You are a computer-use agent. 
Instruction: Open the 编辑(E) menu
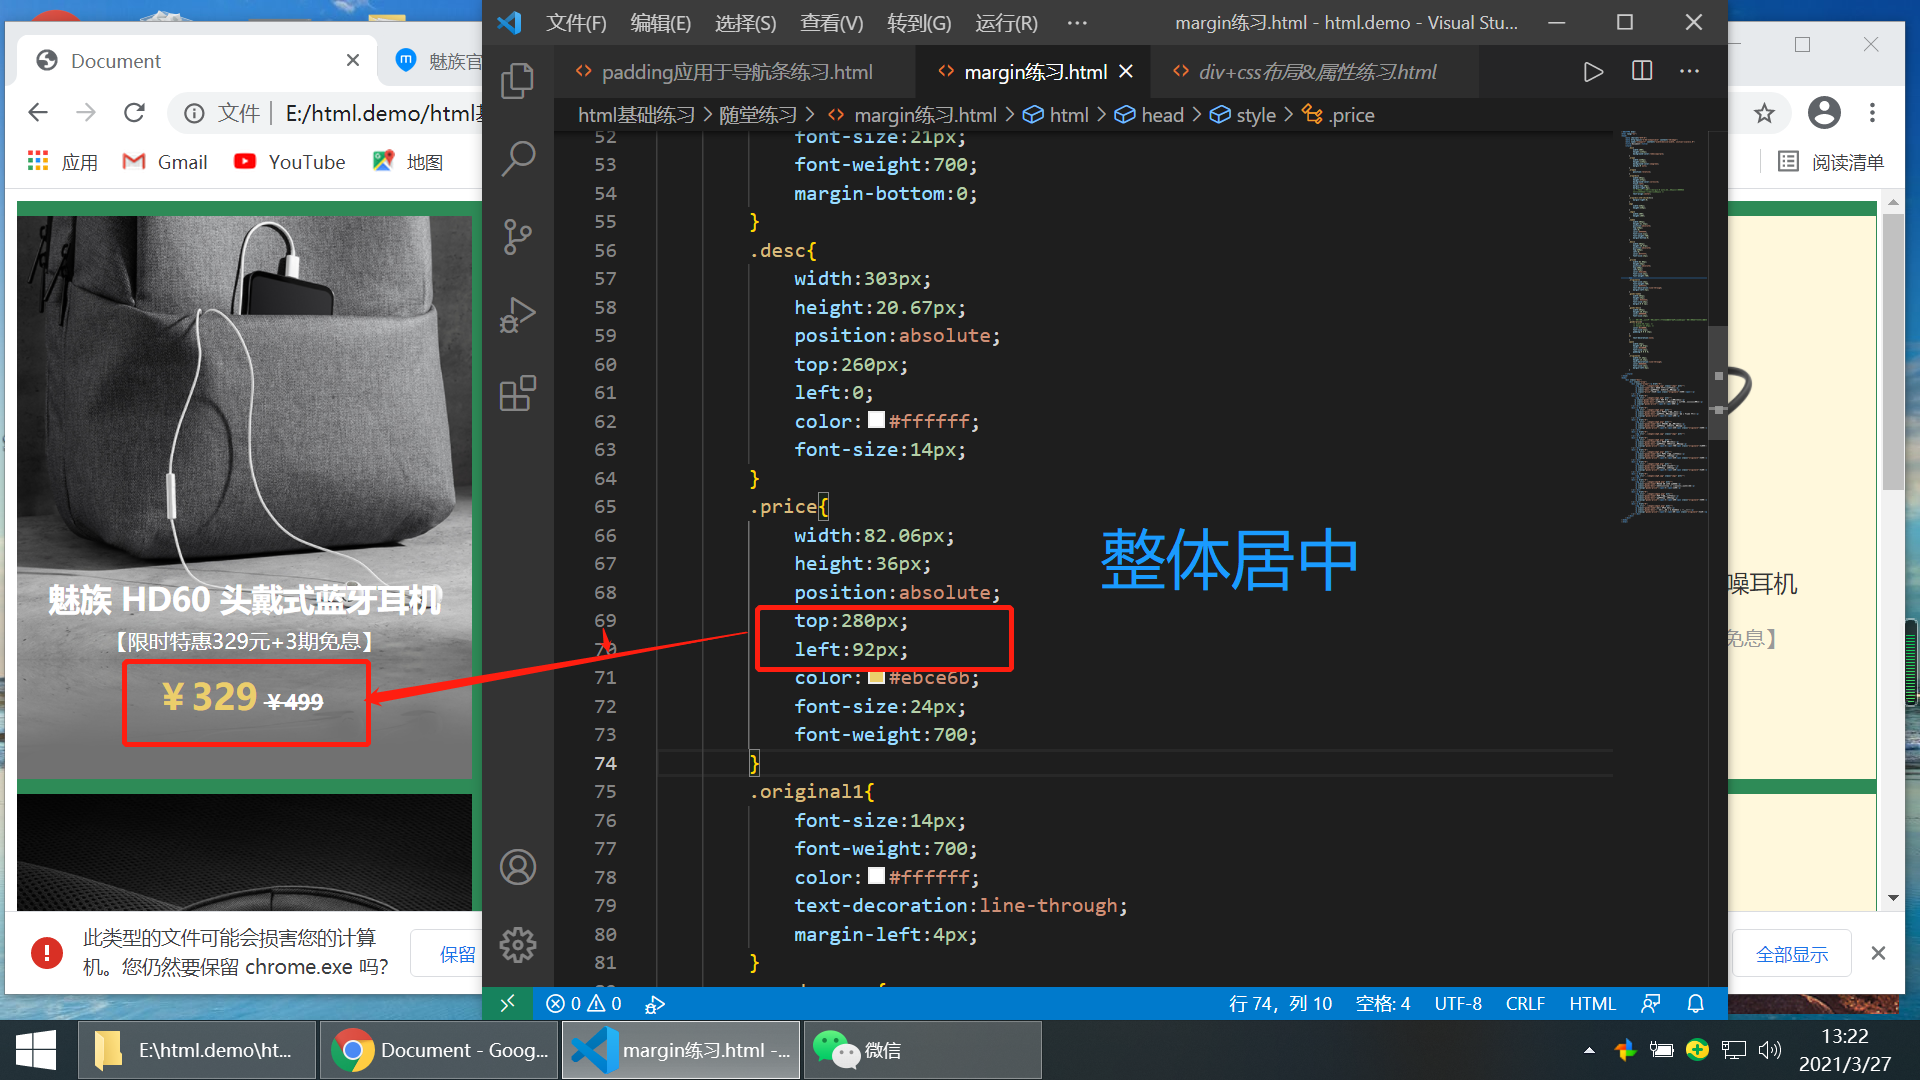tap(660, 23)
